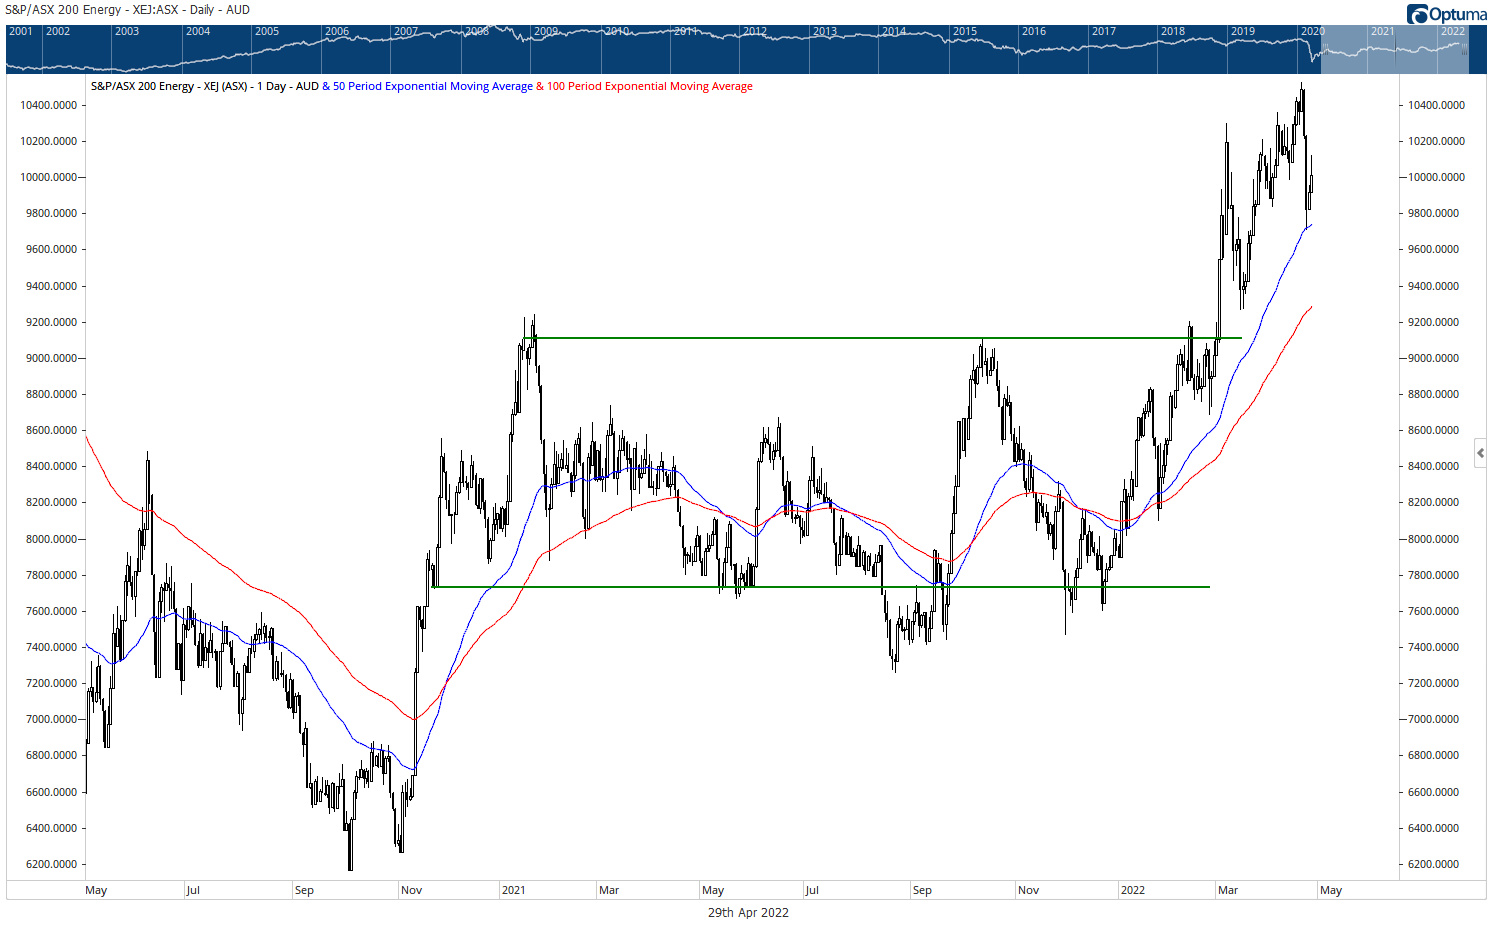Collapse the side panel arrow on right edge
The image size is (1493, 932).
click(x=1480, y=453)
